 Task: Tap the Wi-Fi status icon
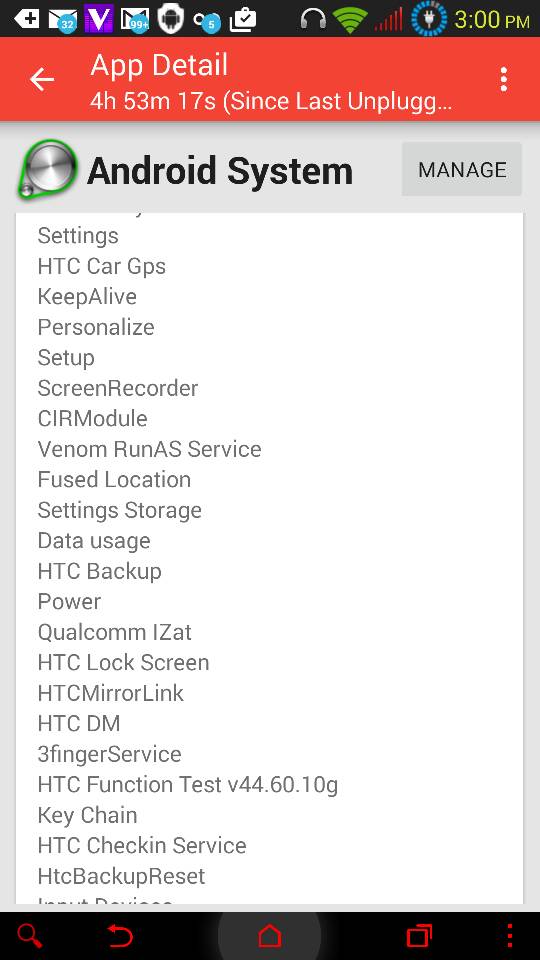351,20
